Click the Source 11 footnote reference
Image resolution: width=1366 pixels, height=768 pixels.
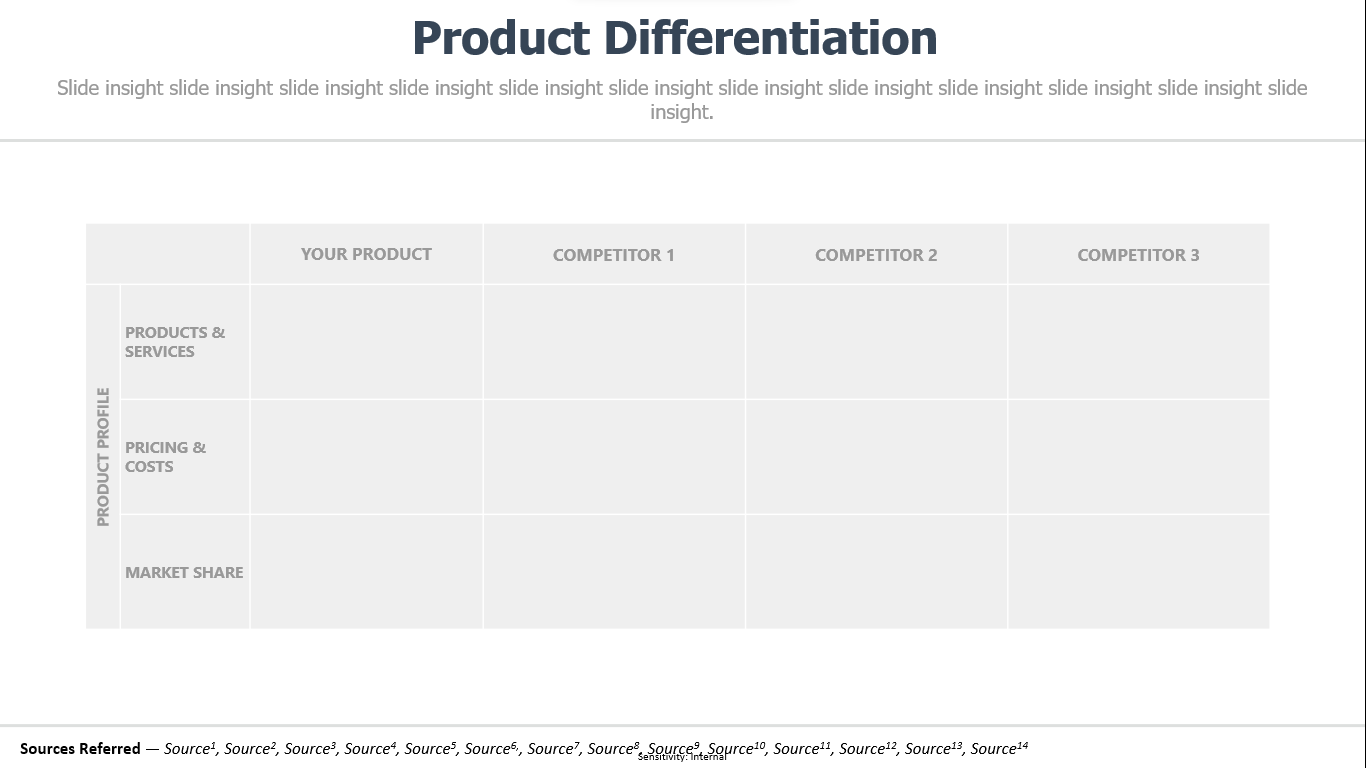(802, 748)
